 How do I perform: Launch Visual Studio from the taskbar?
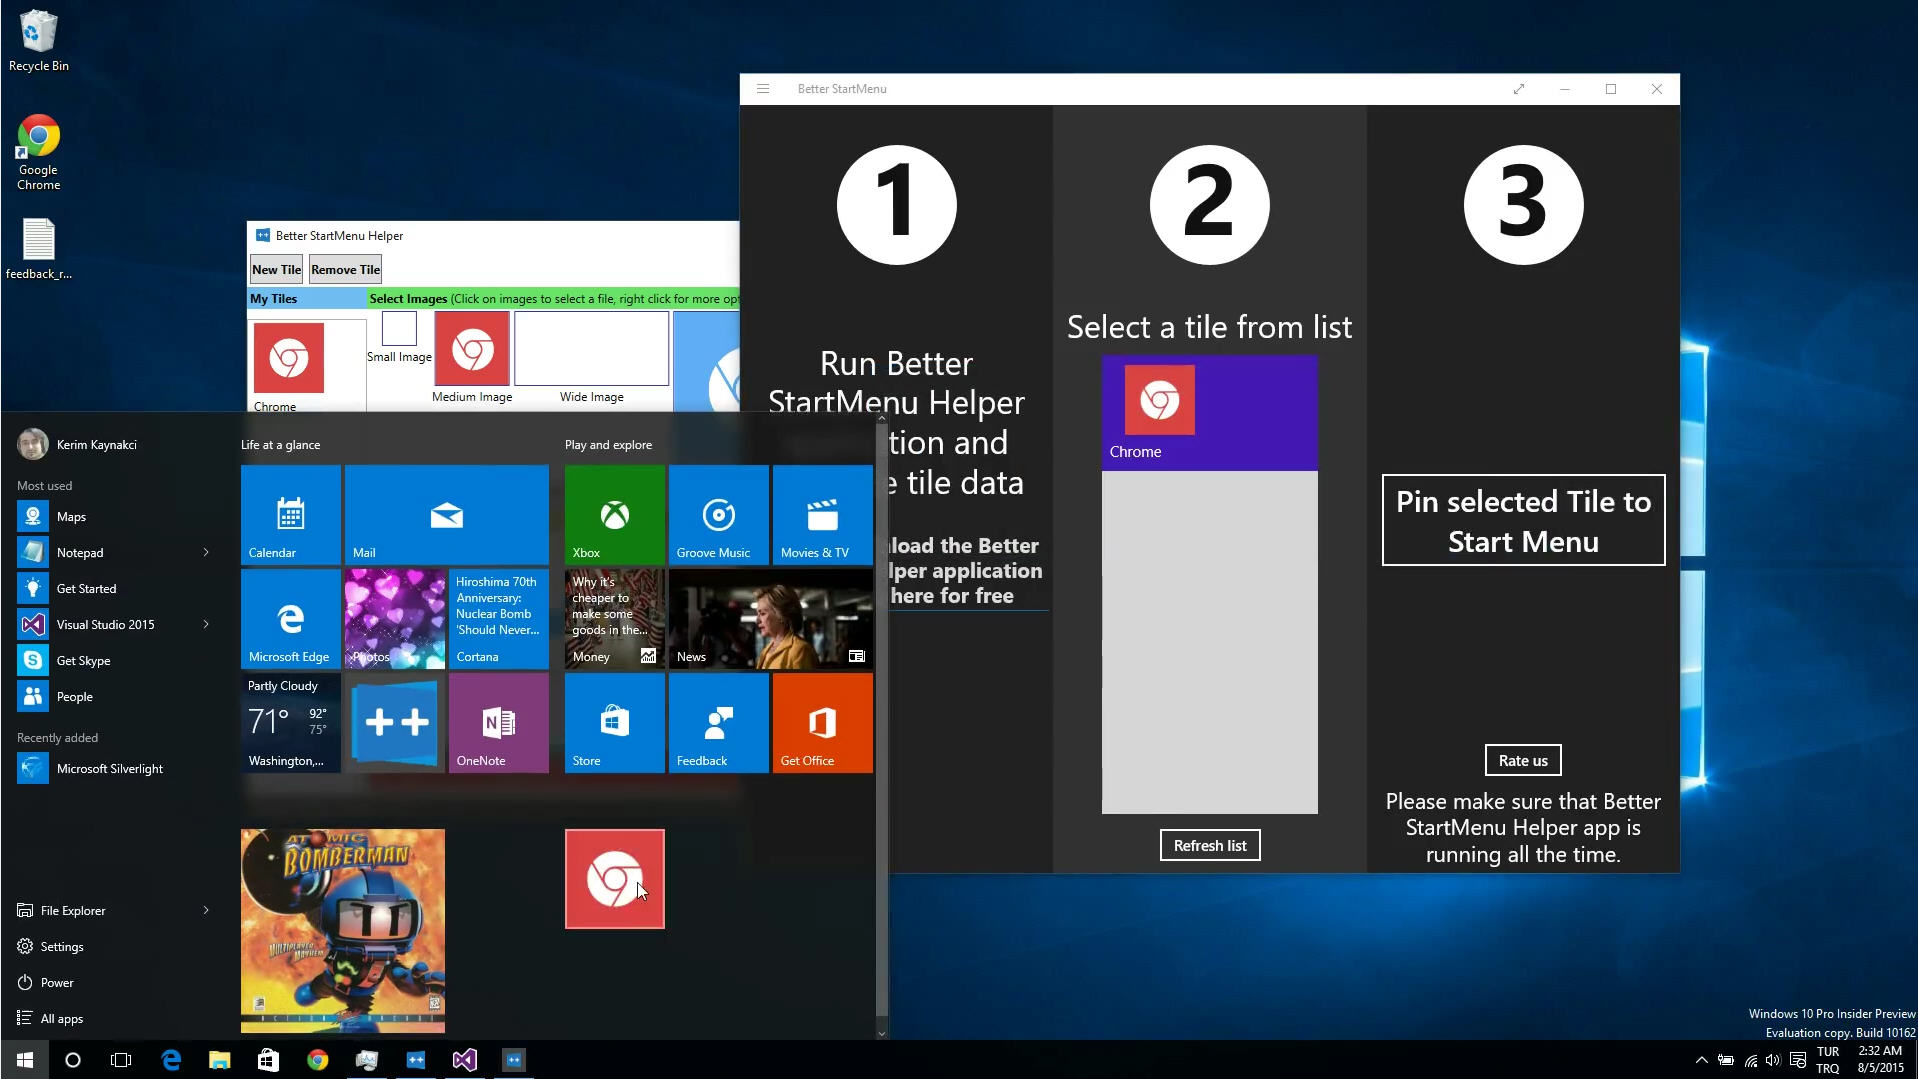click(x=464, y=1059)
